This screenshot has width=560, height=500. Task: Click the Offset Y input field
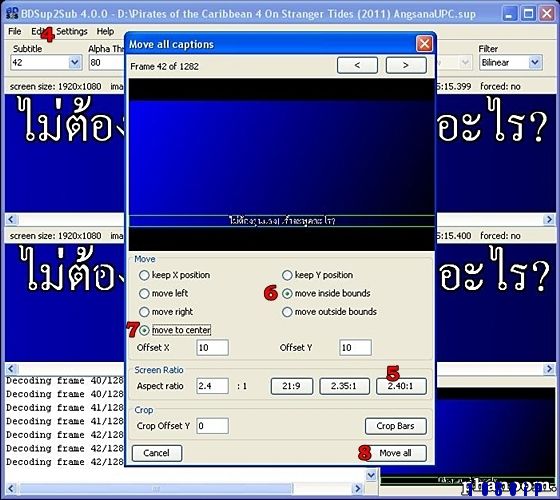355,348
